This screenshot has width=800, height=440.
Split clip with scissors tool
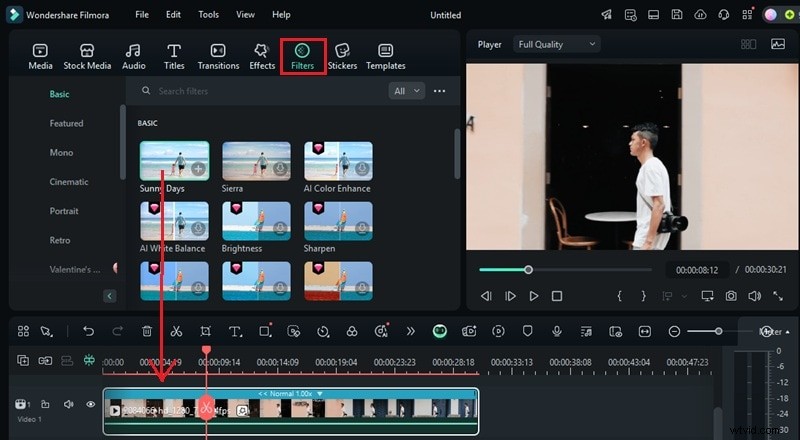(176, 331)
